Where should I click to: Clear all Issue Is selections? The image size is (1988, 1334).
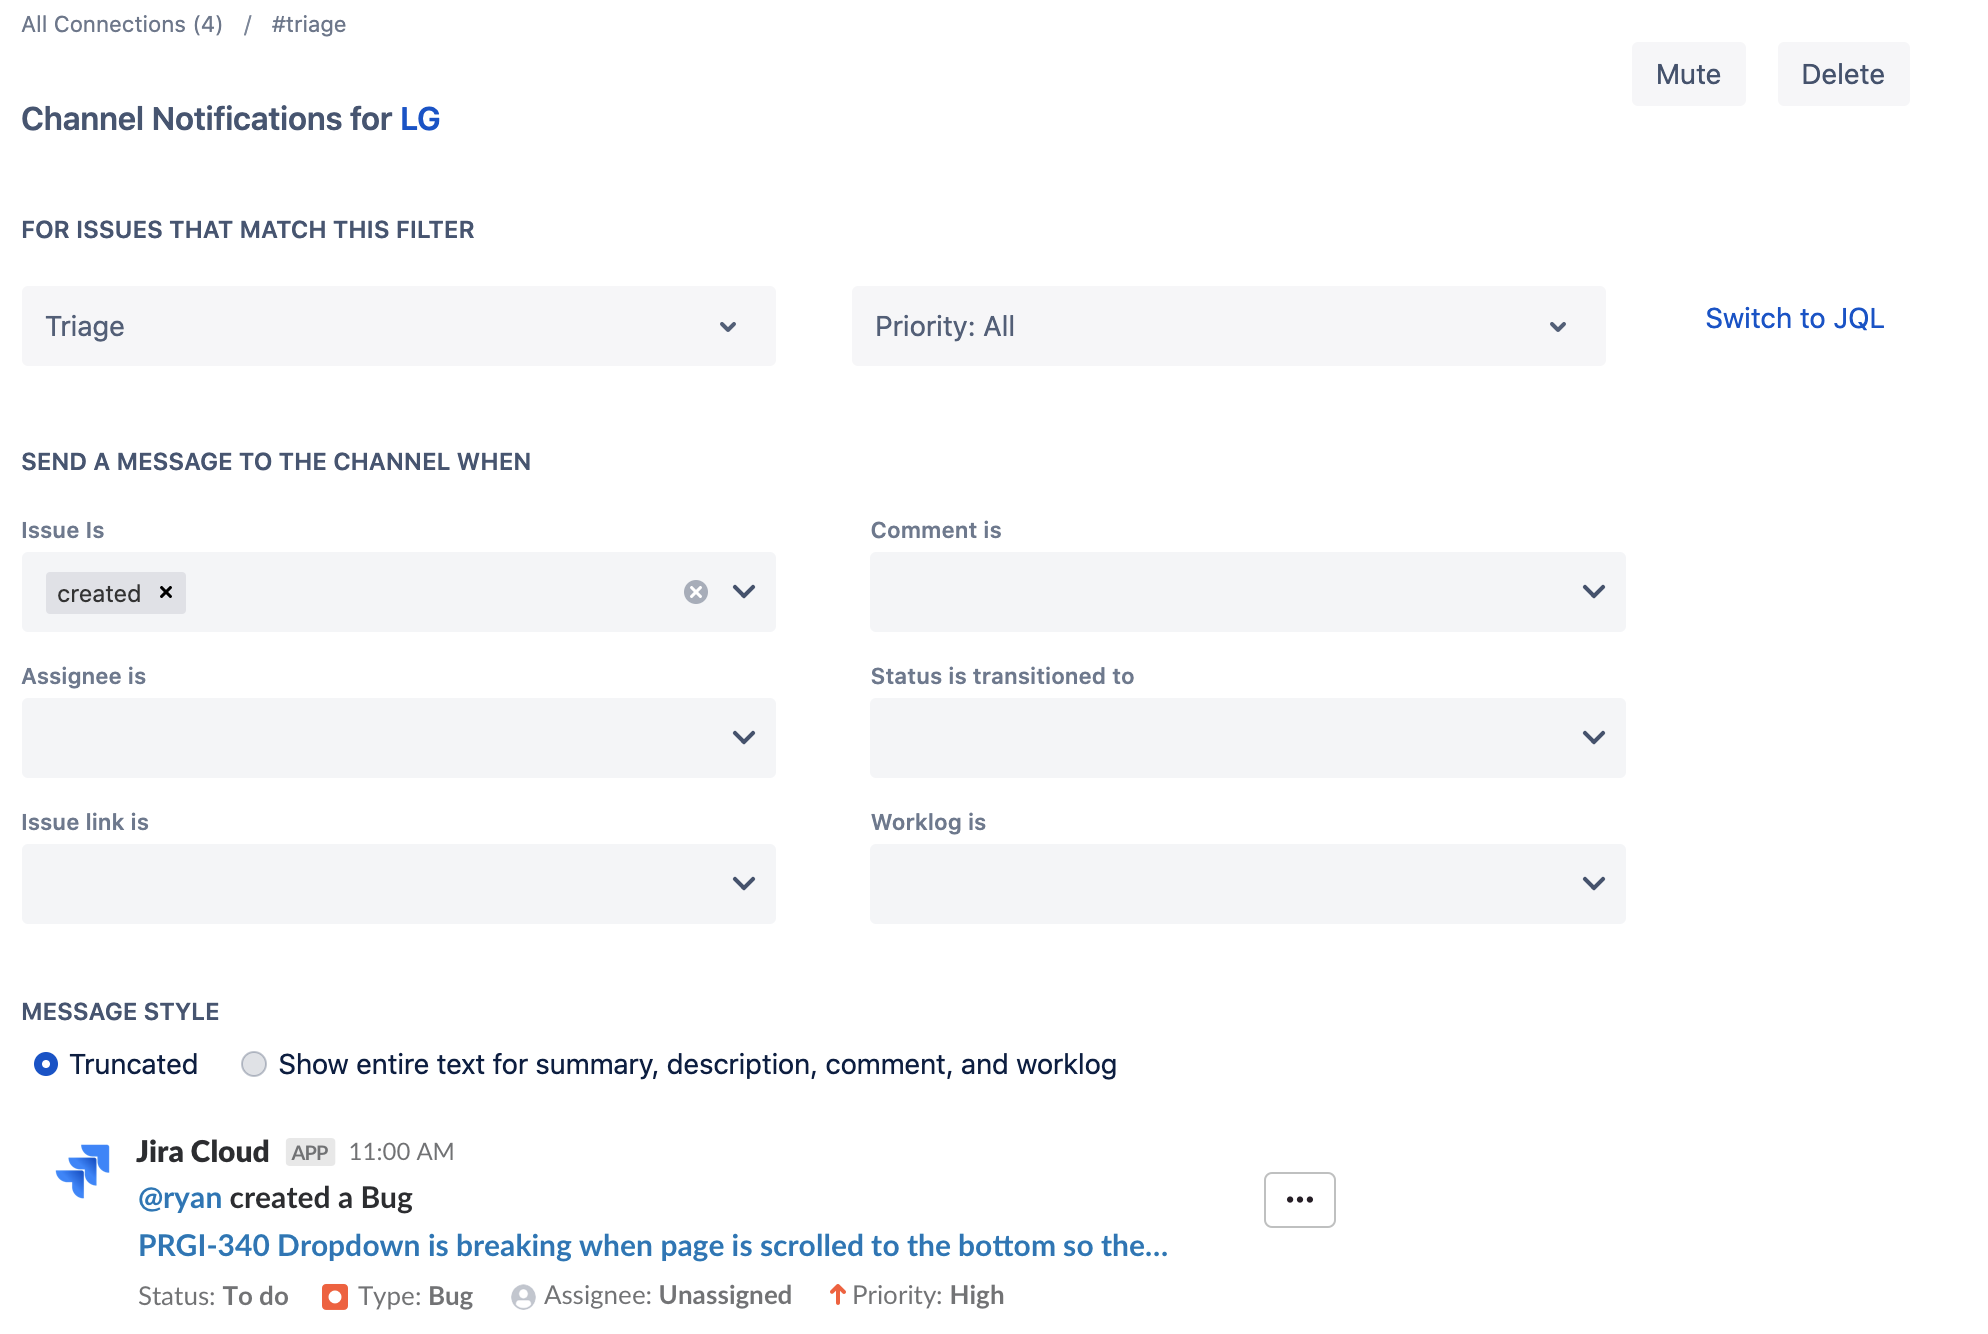click(696, 592)
